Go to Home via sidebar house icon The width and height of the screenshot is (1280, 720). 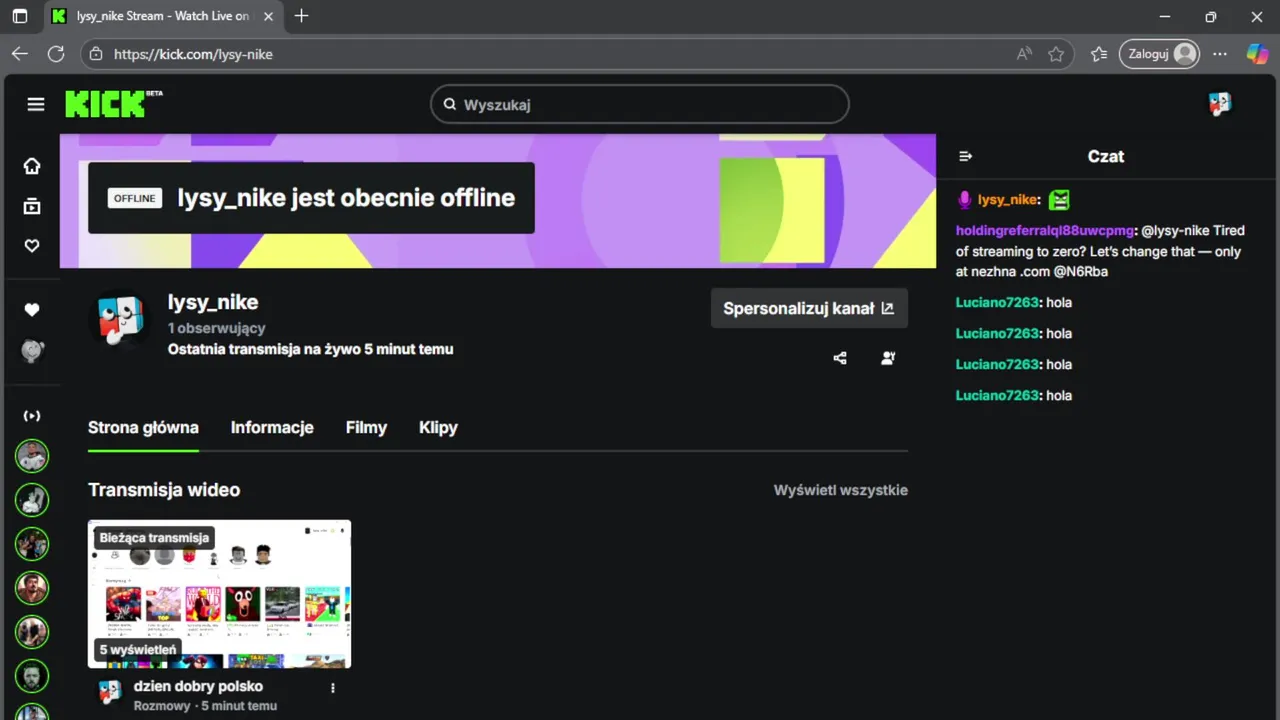pos(32,166)
